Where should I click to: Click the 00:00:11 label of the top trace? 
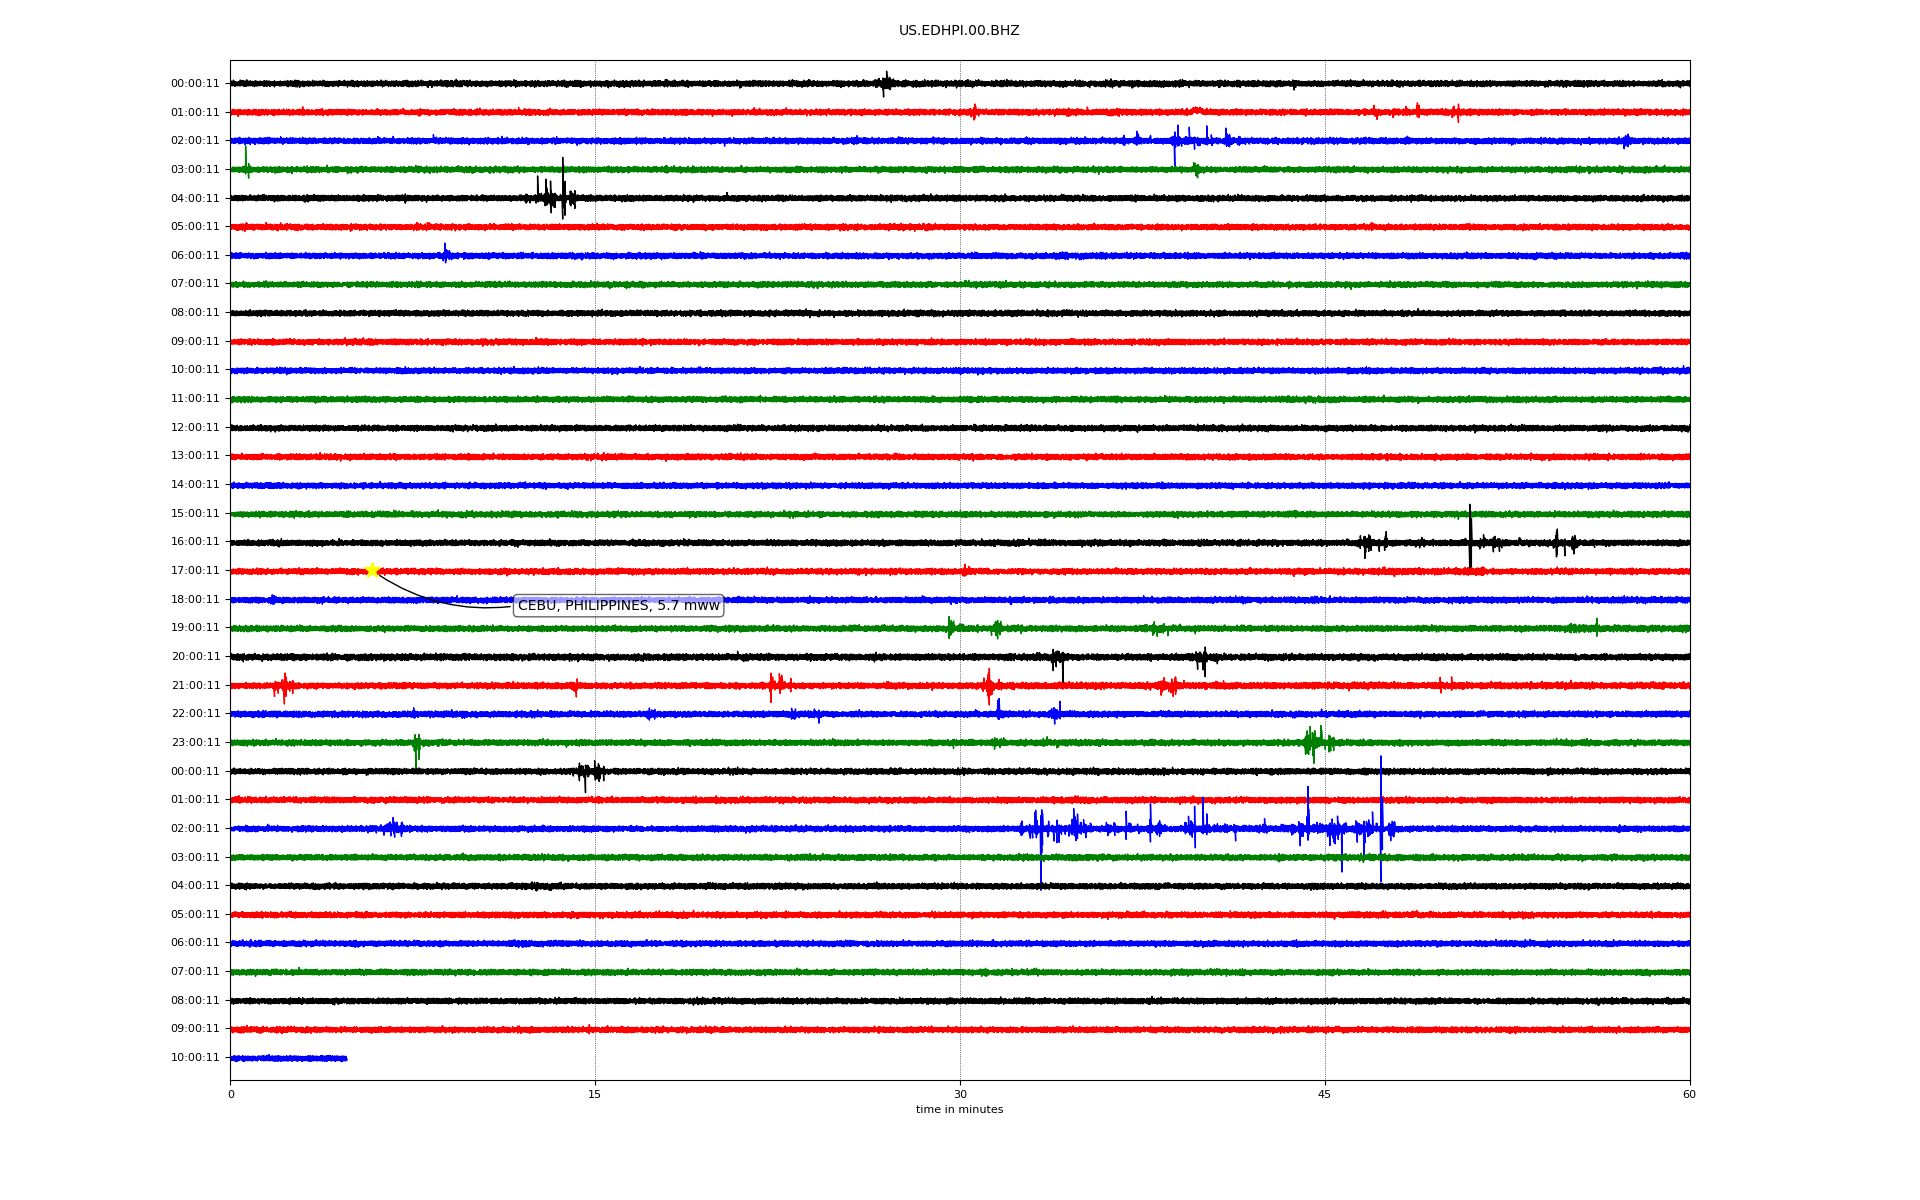[x=195, y=84]
